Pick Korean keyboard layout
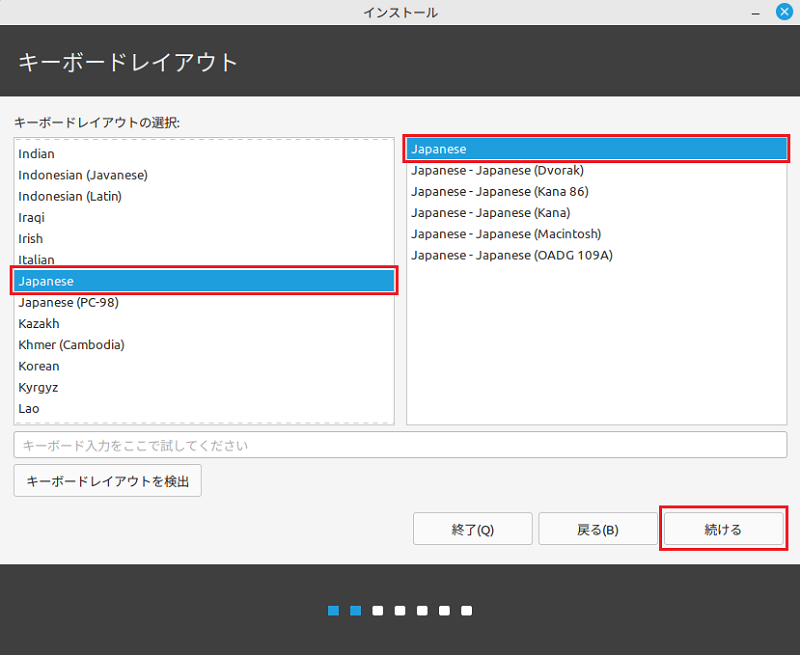The image size is (800, 655). pos(204,366)
